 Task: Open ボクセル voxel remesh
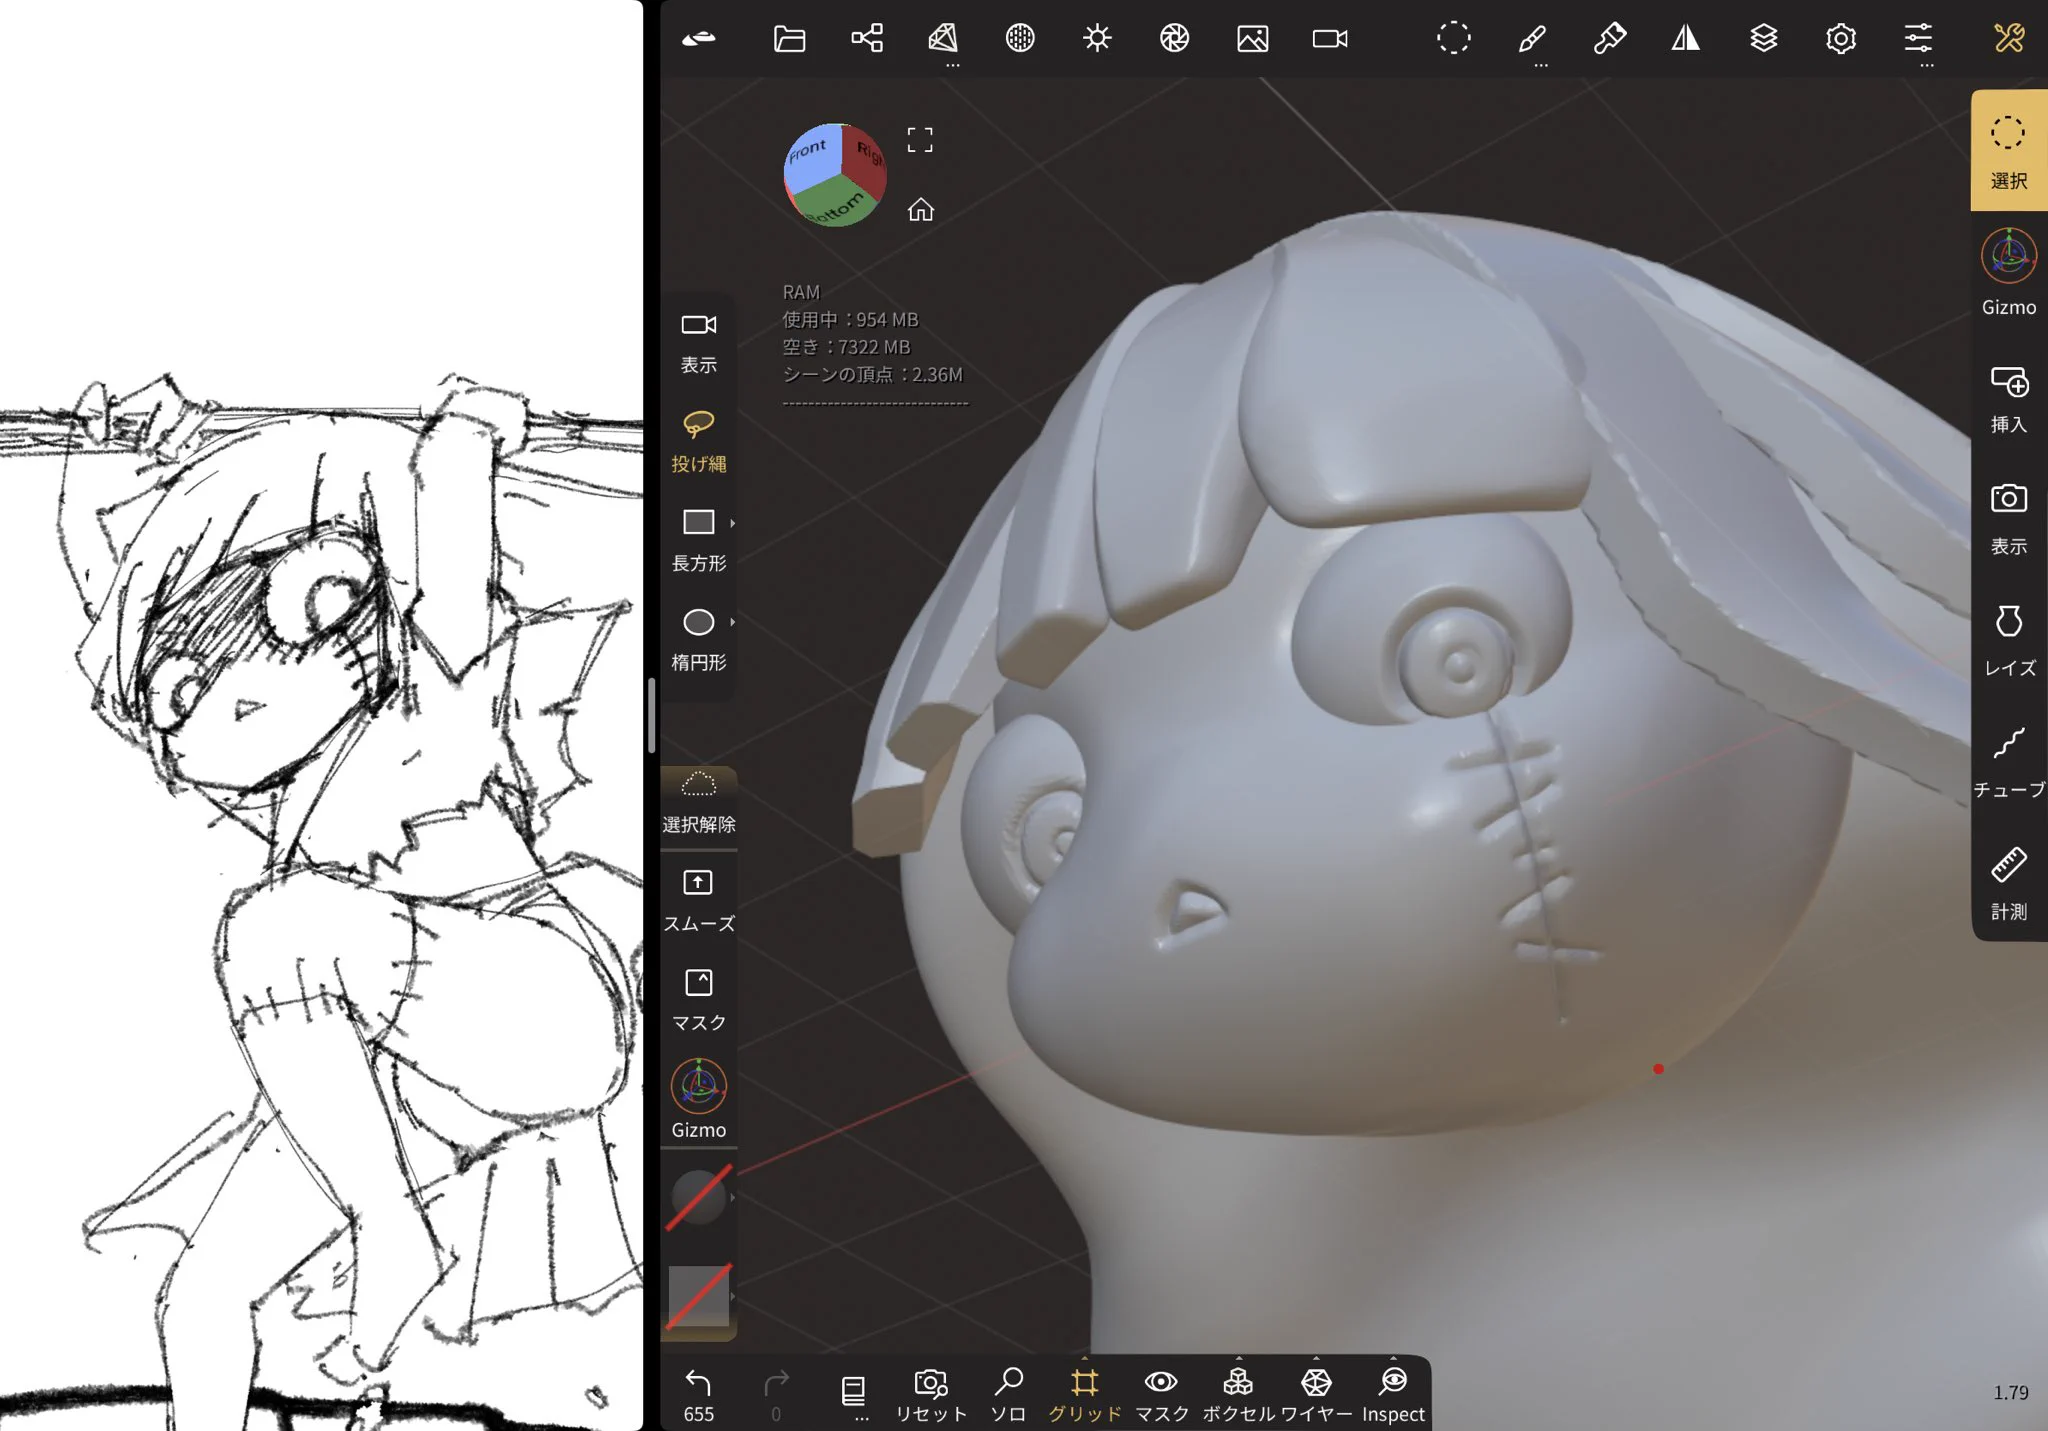coord(1238,1396)
